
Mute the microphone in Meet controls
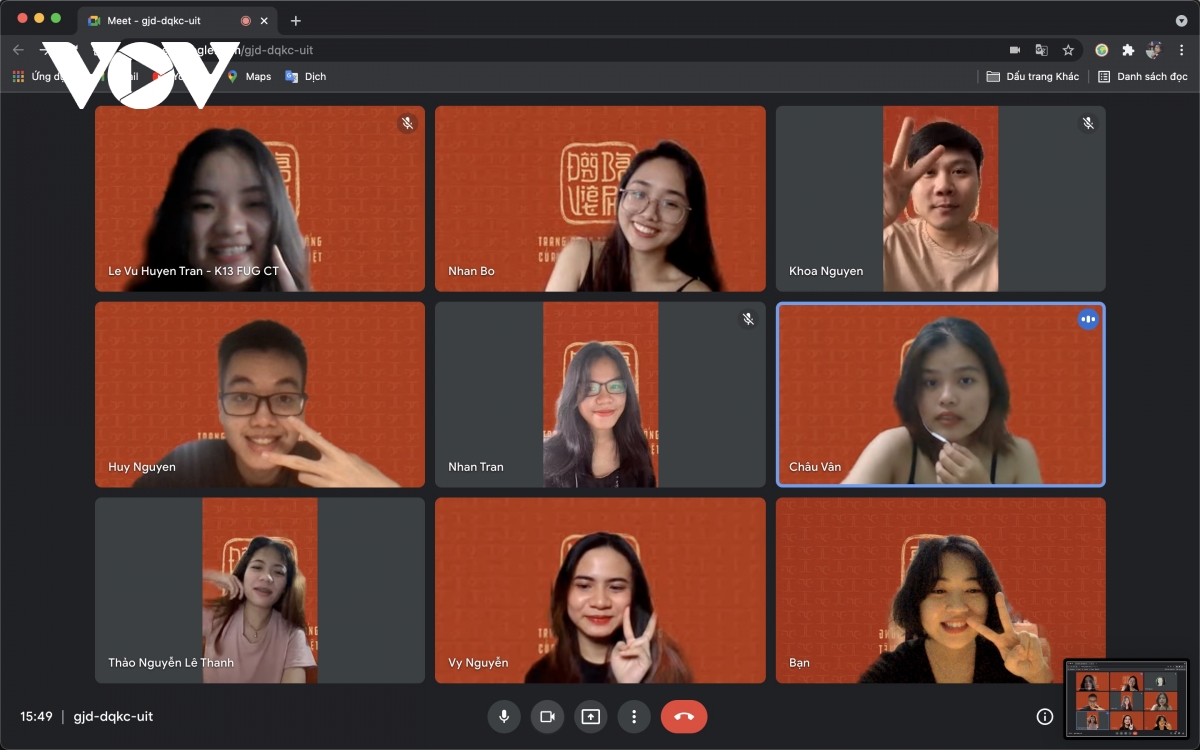(x=504, y=716)
